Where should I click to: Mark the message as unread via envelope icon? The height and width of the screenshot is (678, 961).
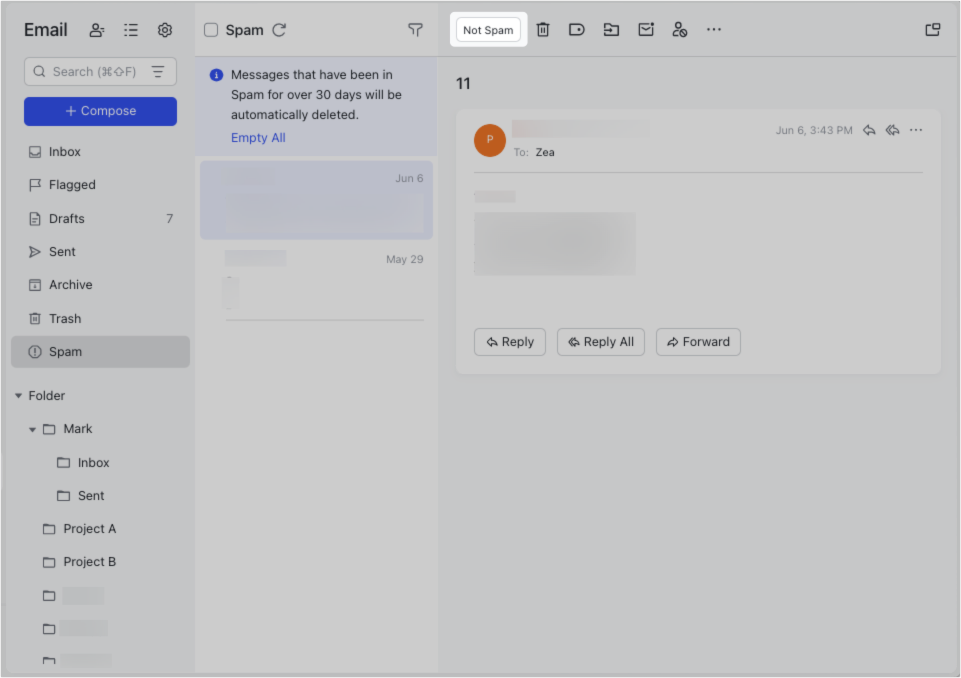(x=646, y=29)
